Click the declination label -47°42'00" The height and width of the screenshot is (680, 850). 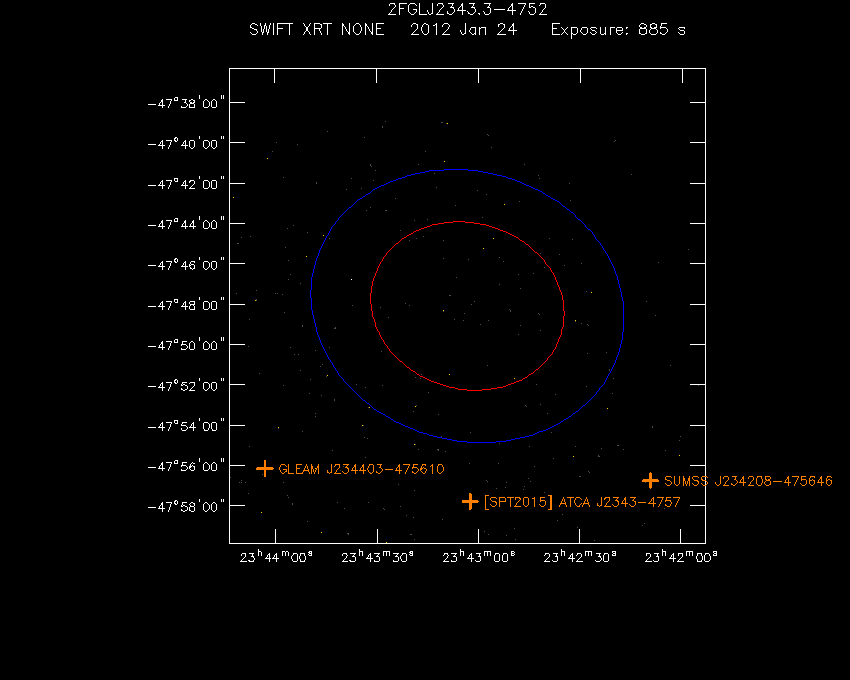click(x=186, y=184)
